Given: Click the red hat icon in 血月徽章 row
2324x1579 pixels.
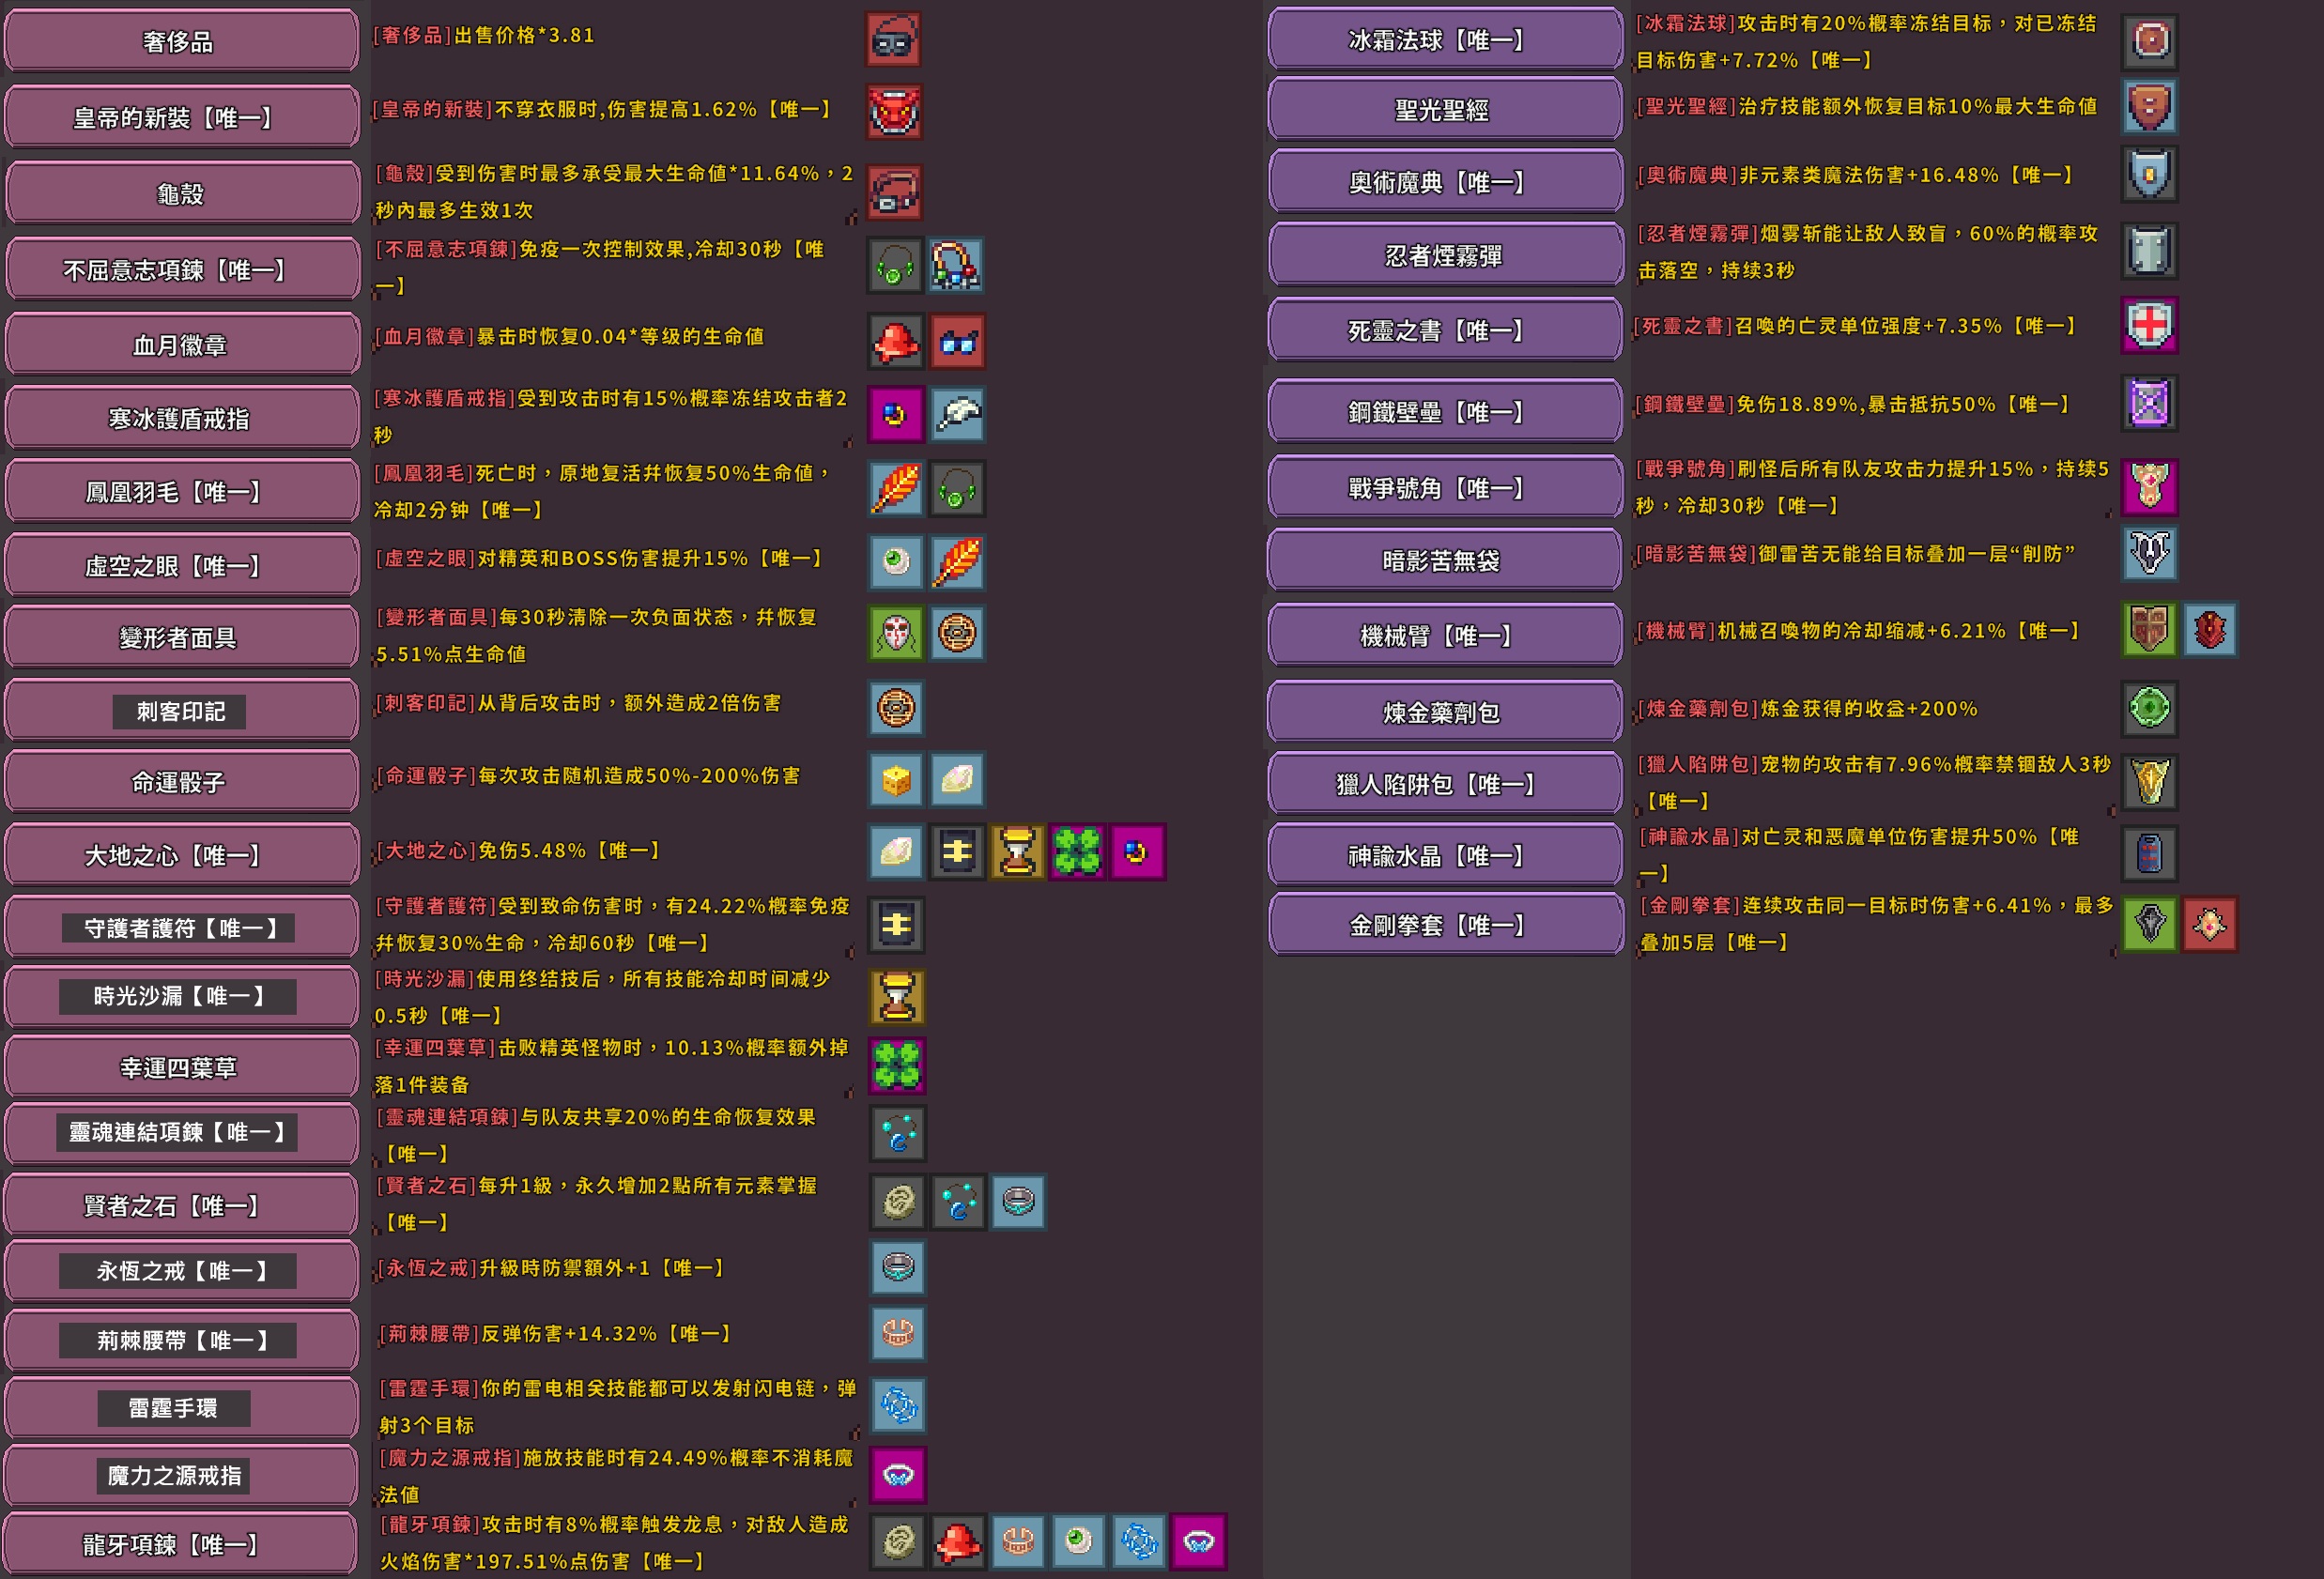Looking at the screenshot, I should click(x=896, y=341).
